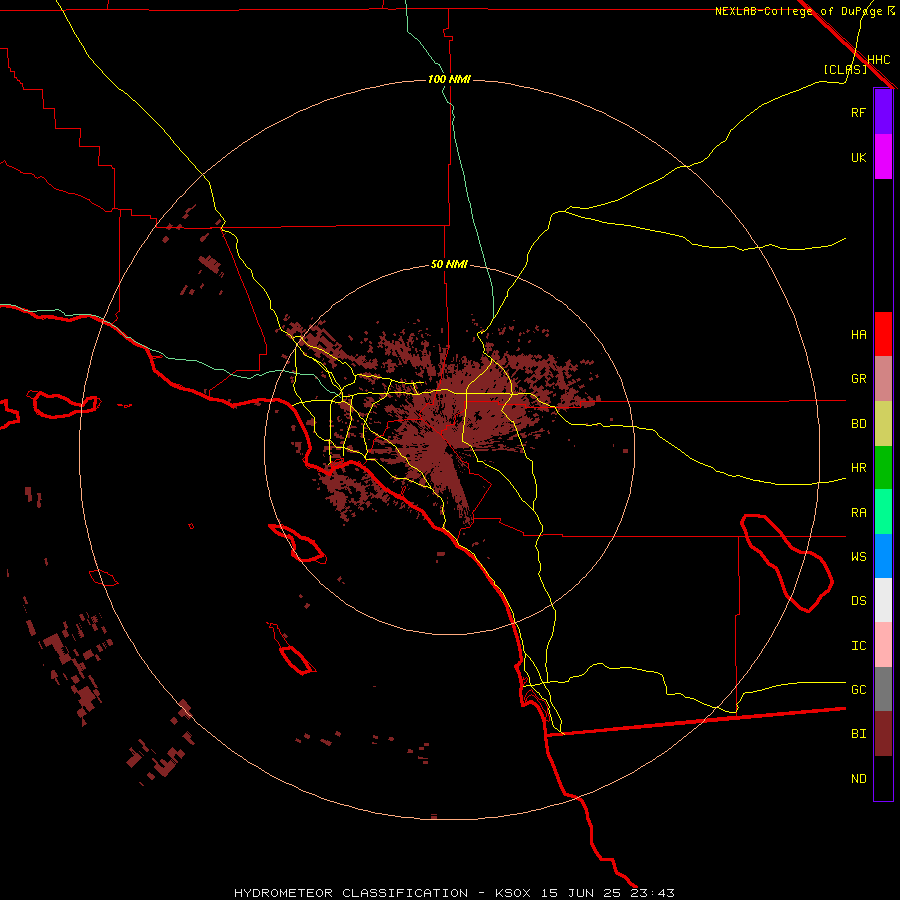Image resolution: width=900 pixels, height=900 pixels.
Task: Click the HHC product code text
Action: coord(879,60)
